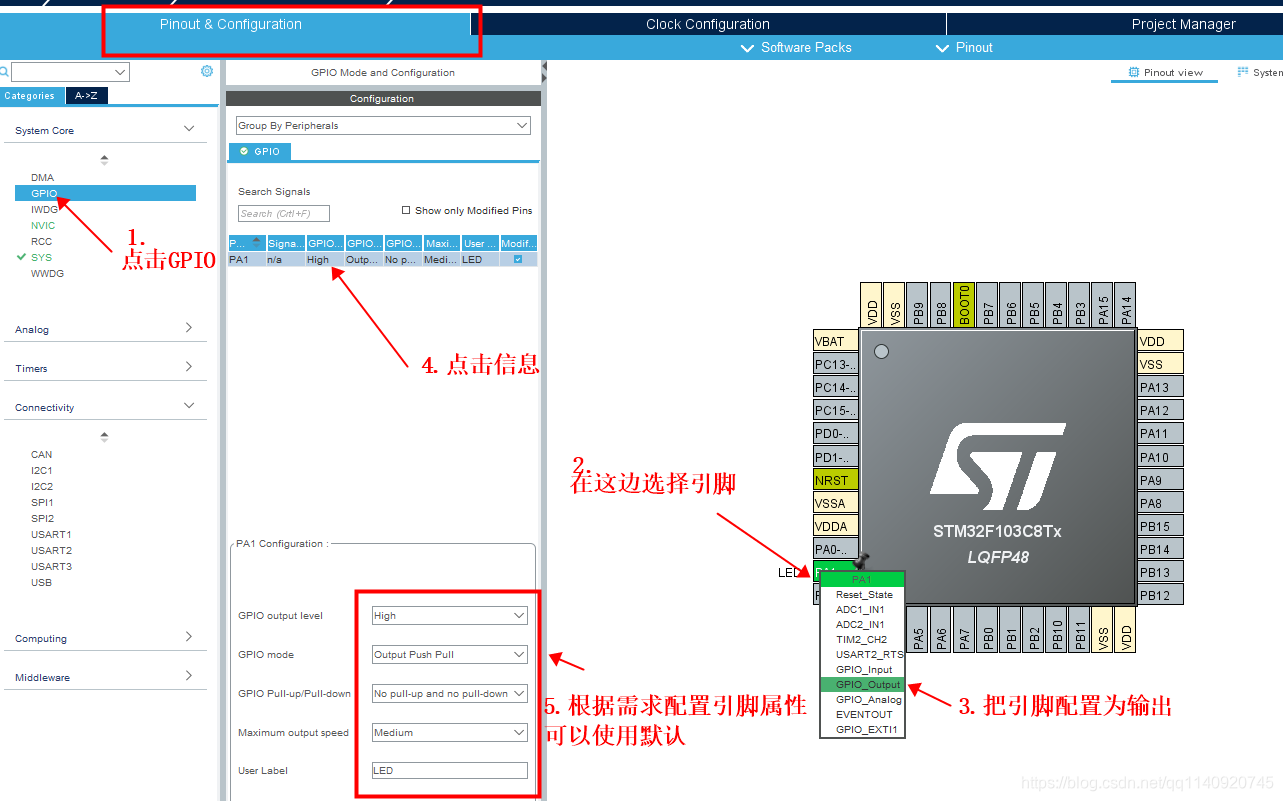The image size is (1283, 801).
Task: Open the Software Packs menu
Action: [x=796, y=47]
